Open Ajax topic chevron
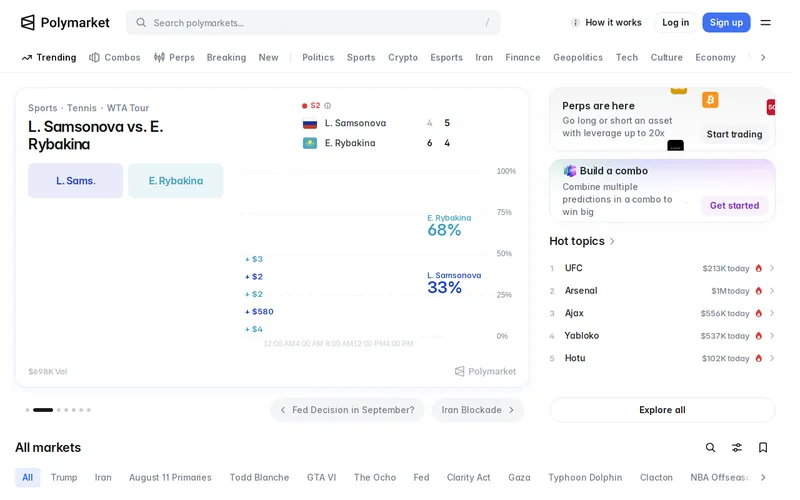This screenshot has height=500, width=800. [772, 313]
